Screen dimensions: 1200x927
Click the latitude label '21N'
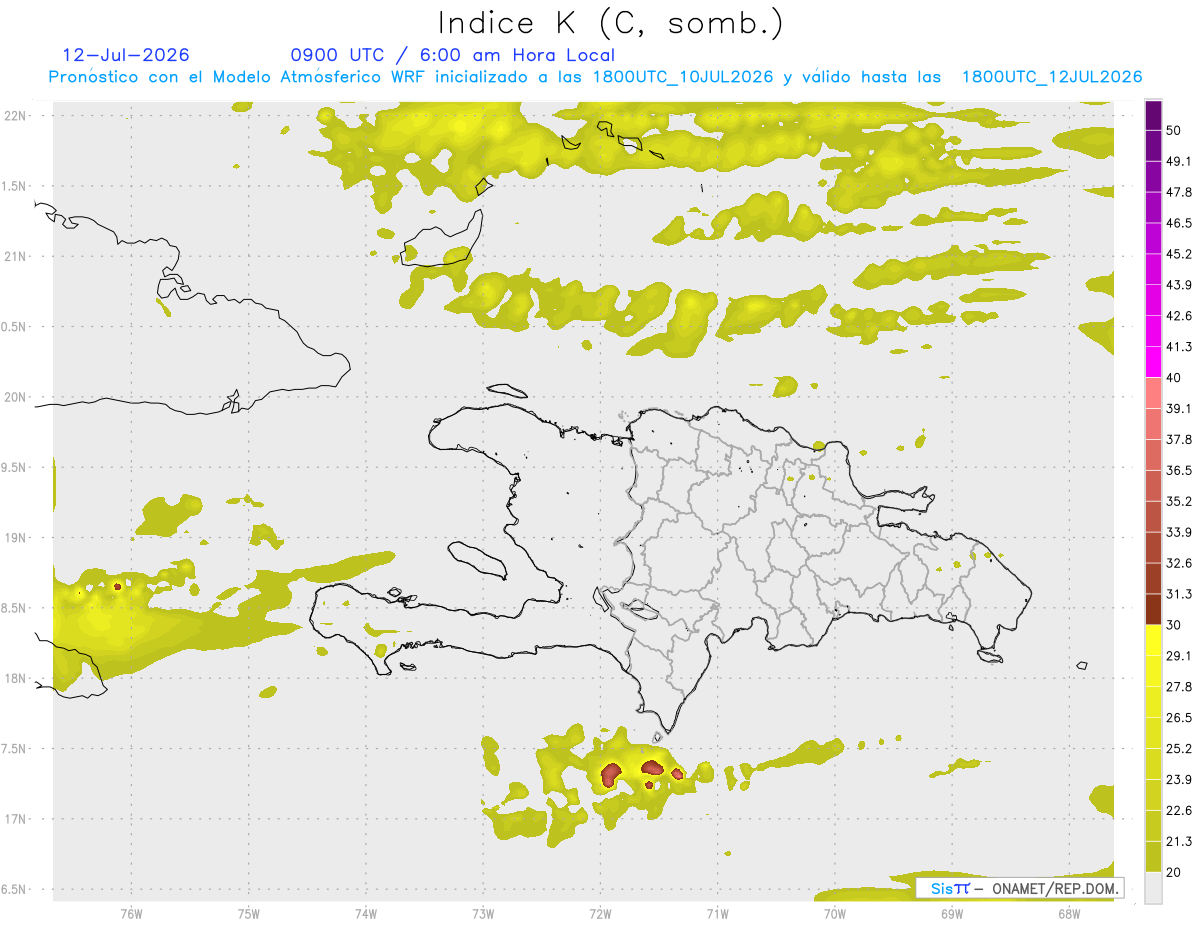click(x=16, y=256)
